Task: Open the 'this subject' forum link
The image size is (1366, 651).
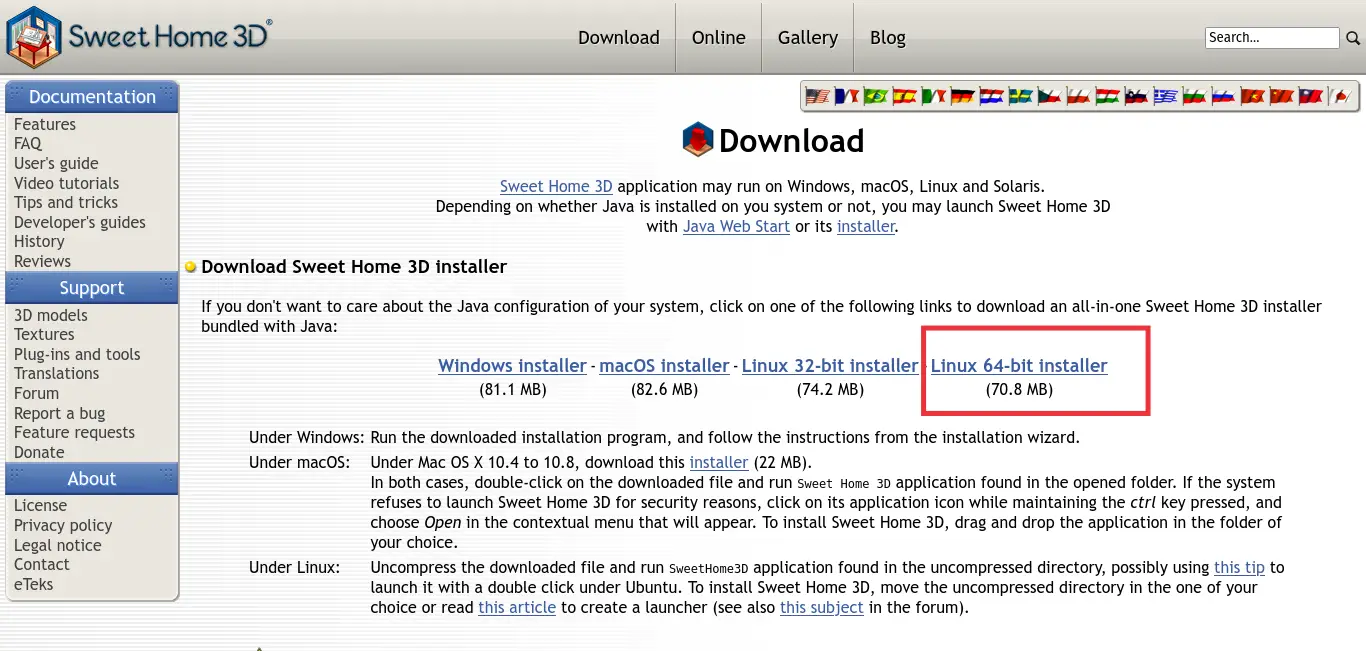Action: [822, 607]
